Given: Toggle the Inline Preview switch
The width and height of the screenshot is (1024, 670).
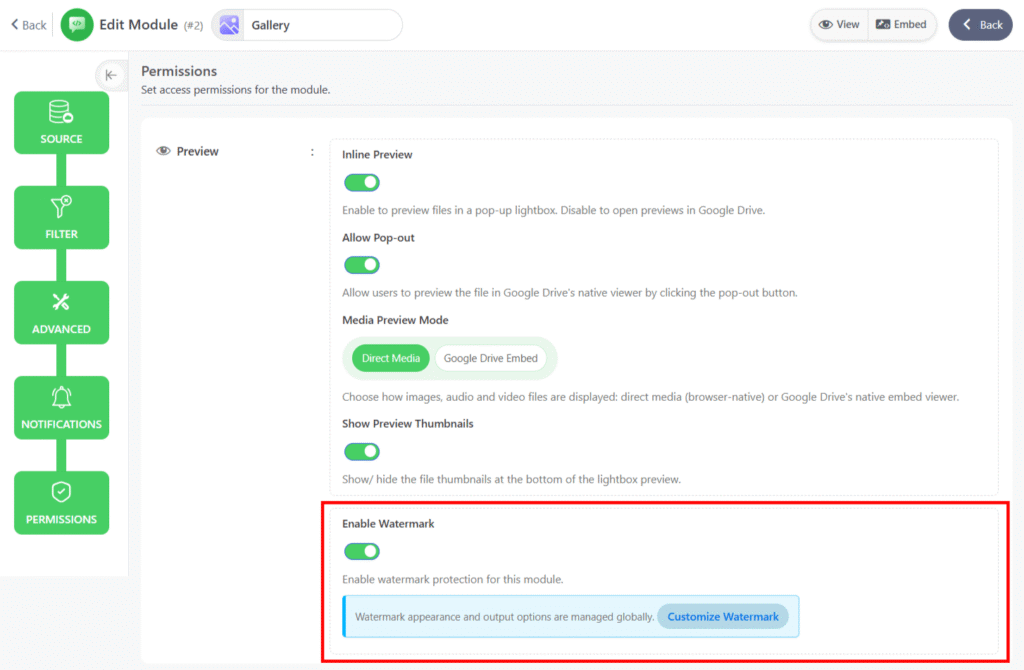Looking at the screenshot, I should pos(362,183).
